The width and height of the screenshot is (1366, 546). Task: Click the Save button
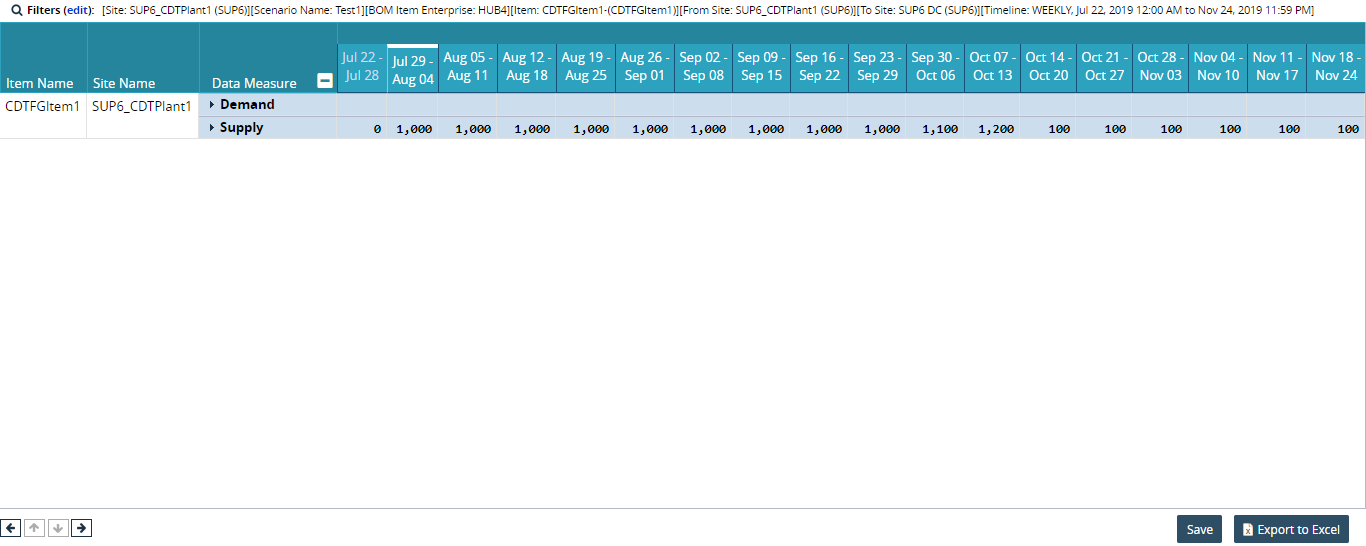click(1199, 530)
